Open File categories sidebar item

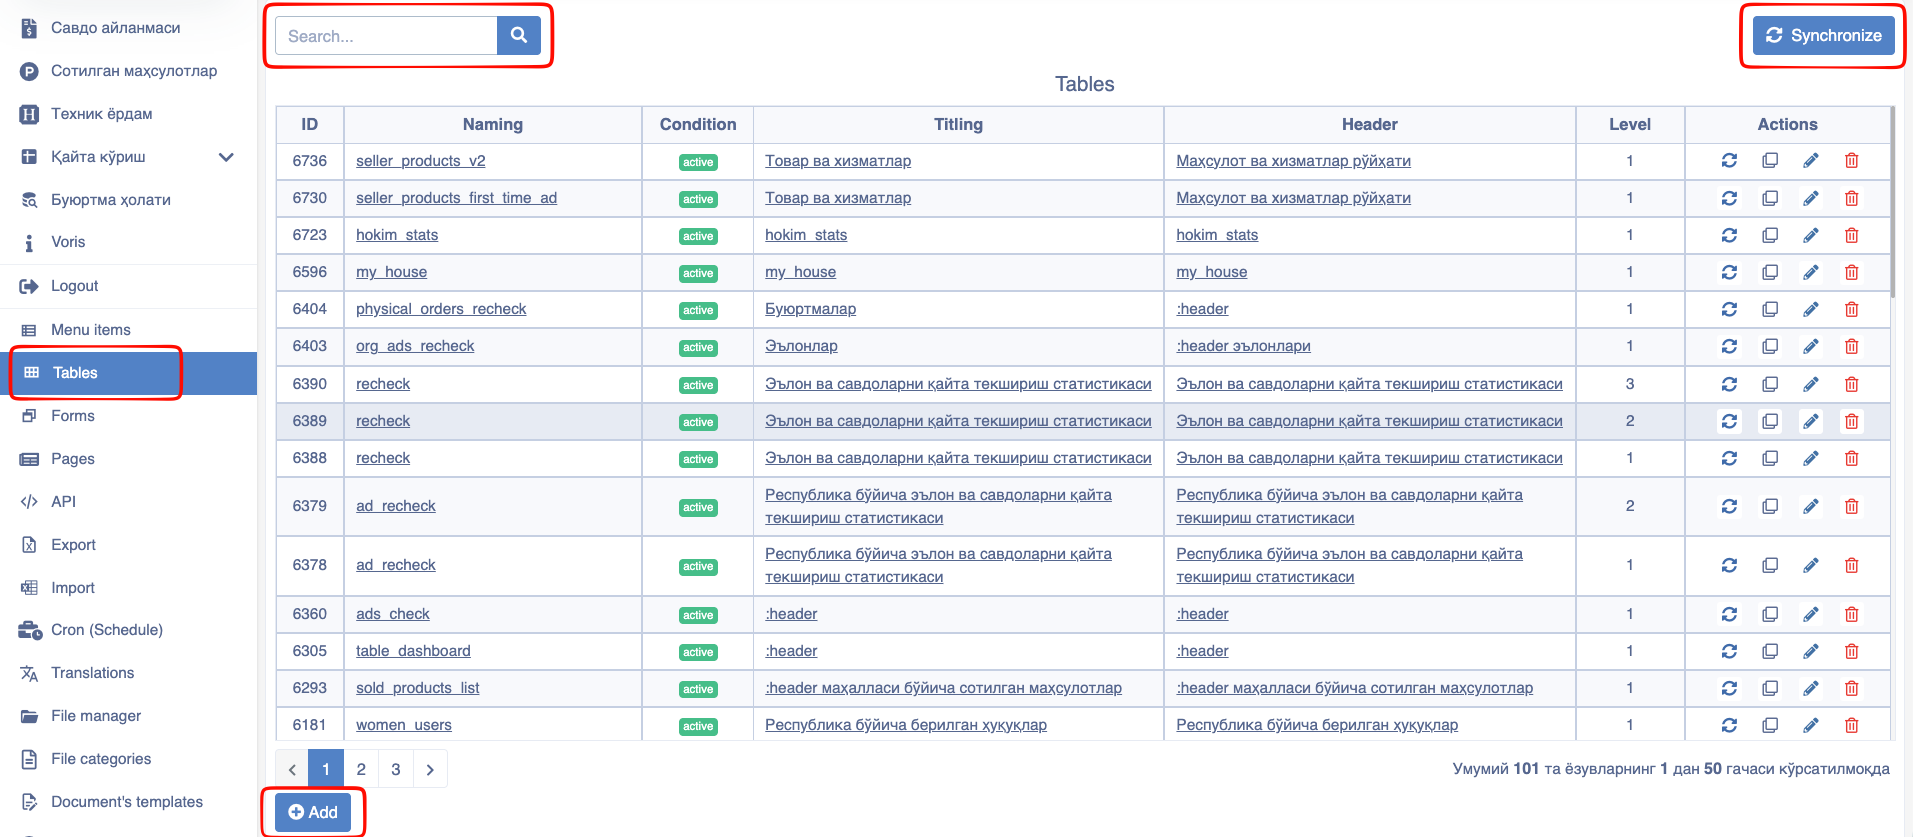[x=101, y=759]
